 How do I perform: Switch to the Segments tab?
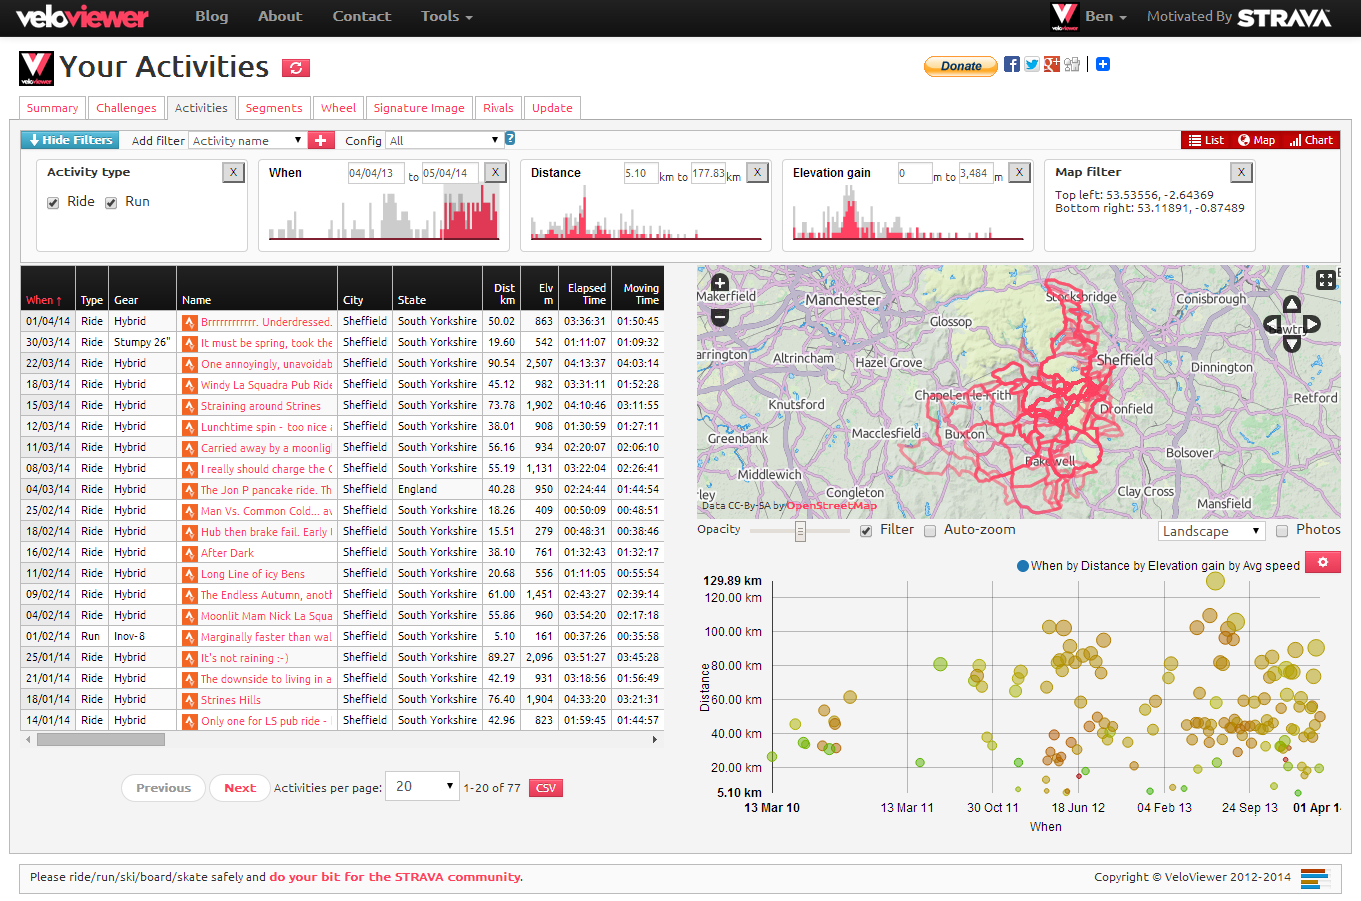point(273,107)
